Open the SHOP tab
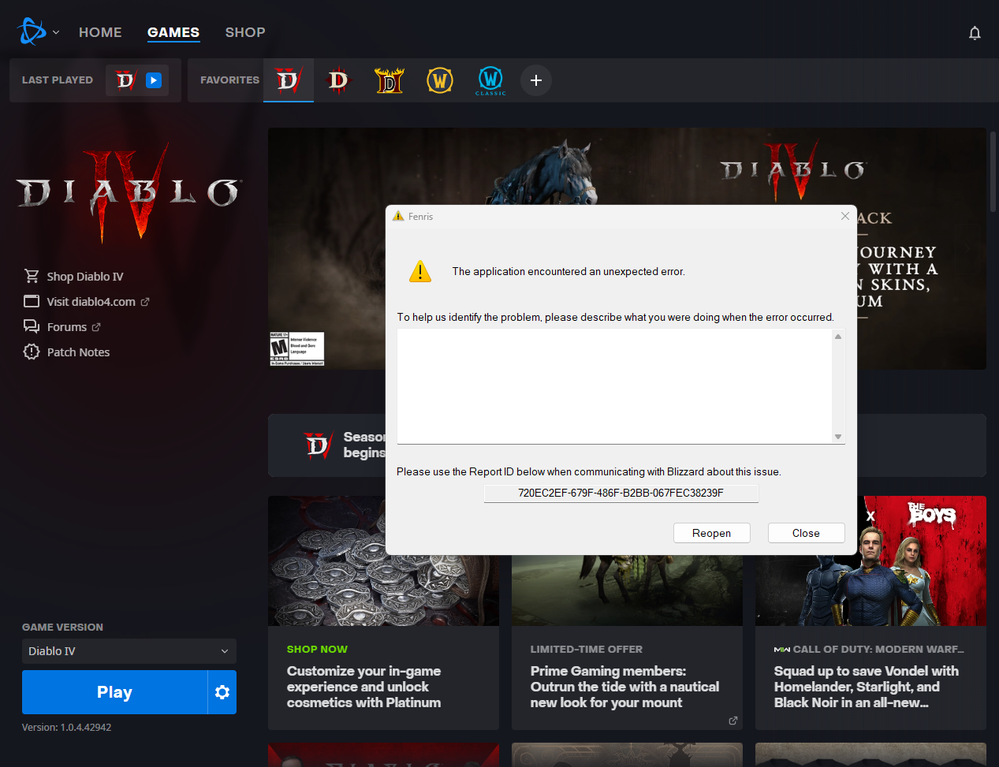This screenshot has height=767, width=999. (245, 32)
